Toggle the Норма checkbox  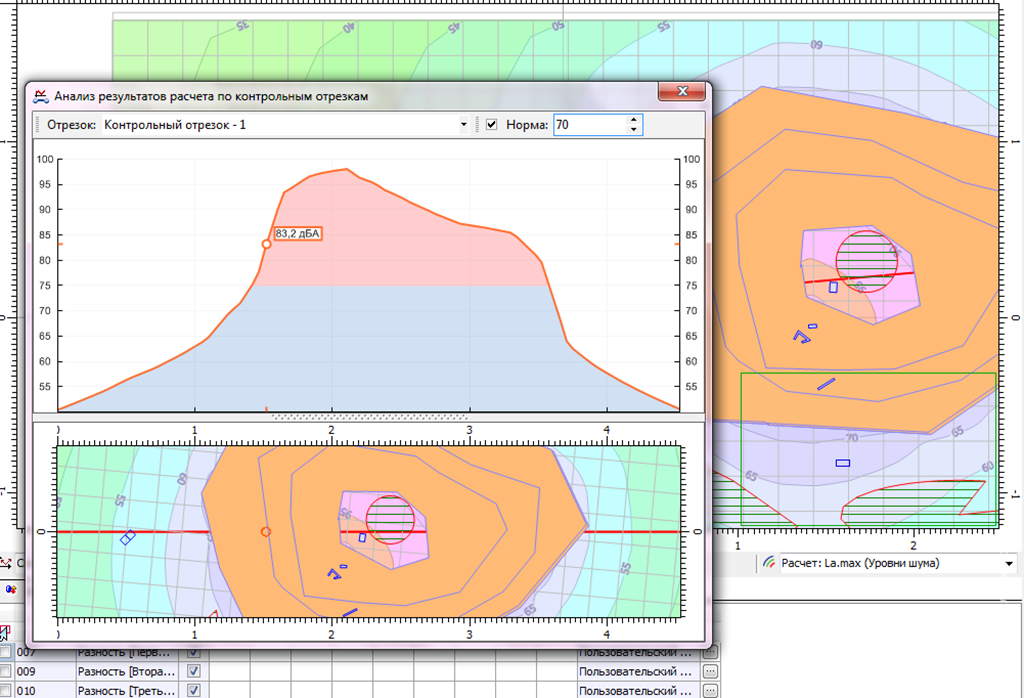point(491,125)
